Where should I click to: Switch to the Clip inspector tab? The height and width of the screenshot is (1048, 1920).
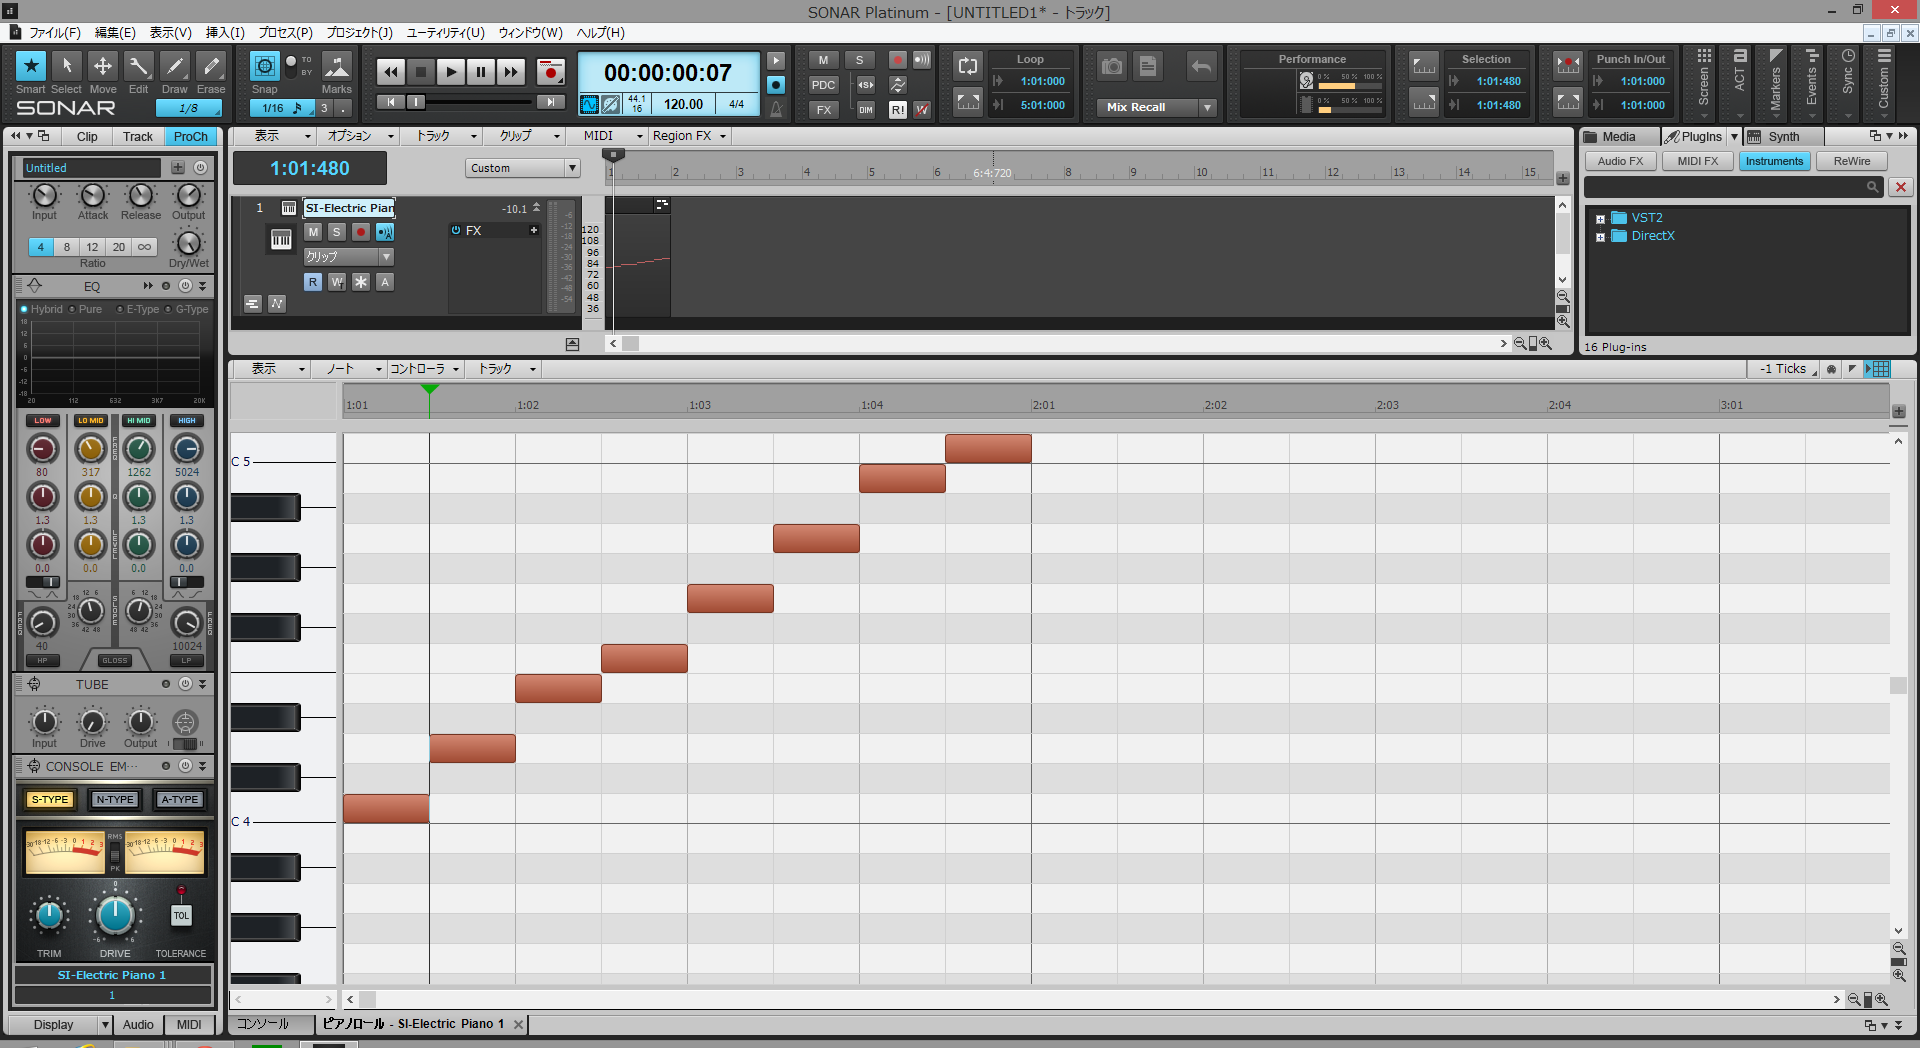point(87,136)
